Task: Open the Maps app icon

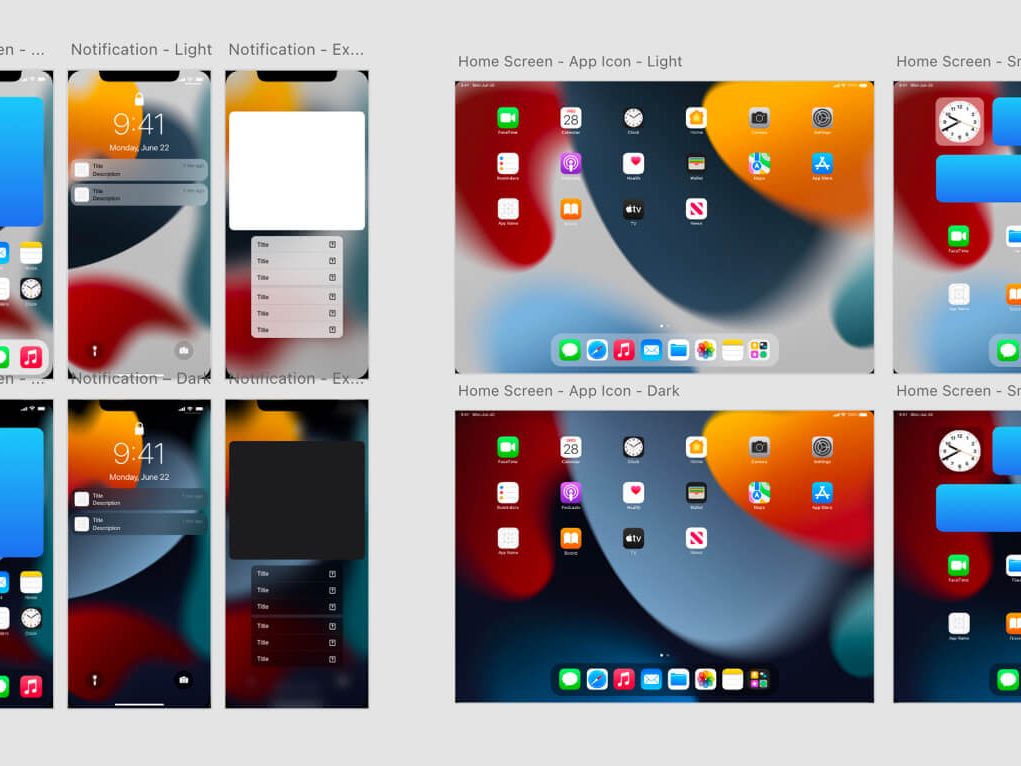Action: pyautogui.click(x=757, y=163)
